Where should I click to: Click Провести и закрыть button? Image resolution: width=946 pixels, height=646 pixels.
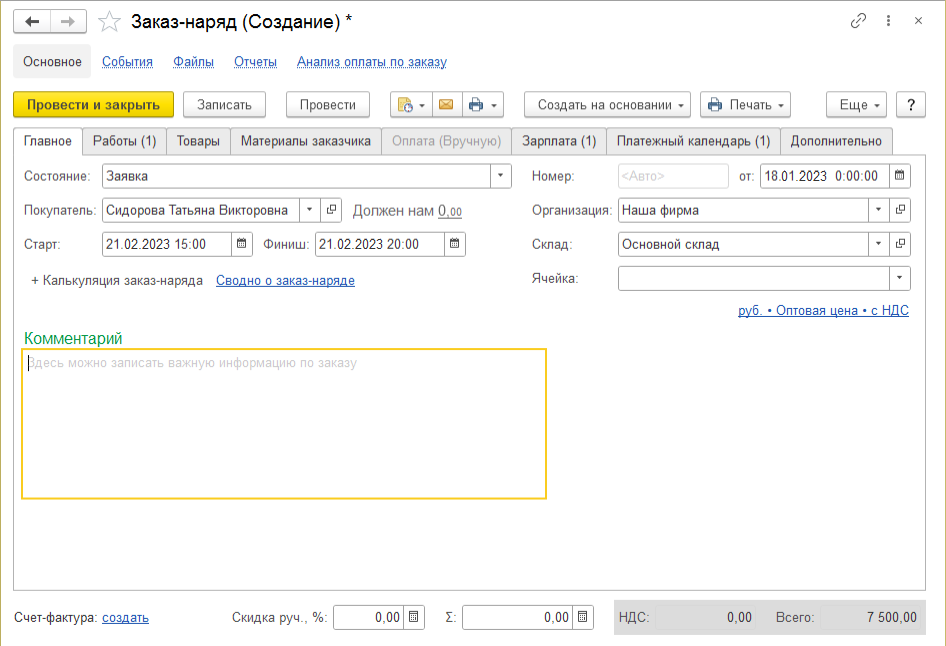93,105
